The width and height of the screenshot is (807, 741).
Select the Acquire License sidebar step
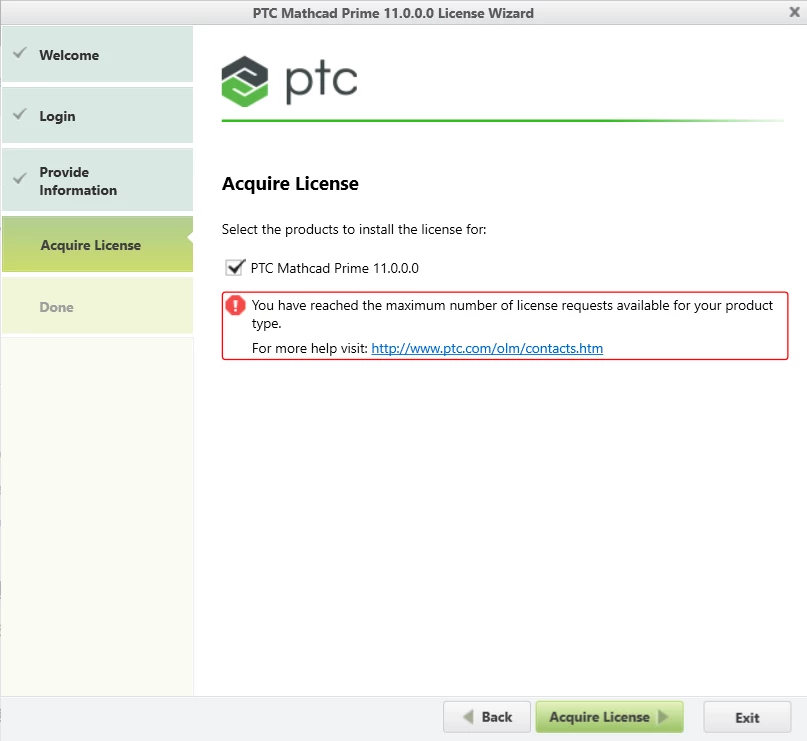tap(97, 244)
